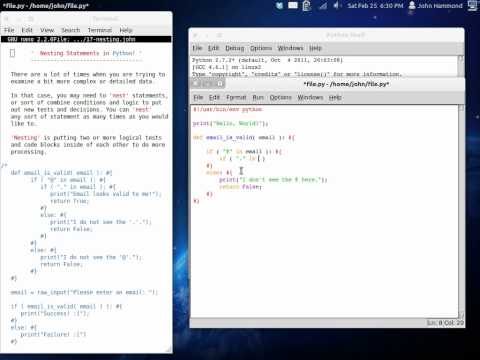Click the Nesting Statements in Python heading
The height and width of the screenshot is (360, 480).
coord(87,53)
